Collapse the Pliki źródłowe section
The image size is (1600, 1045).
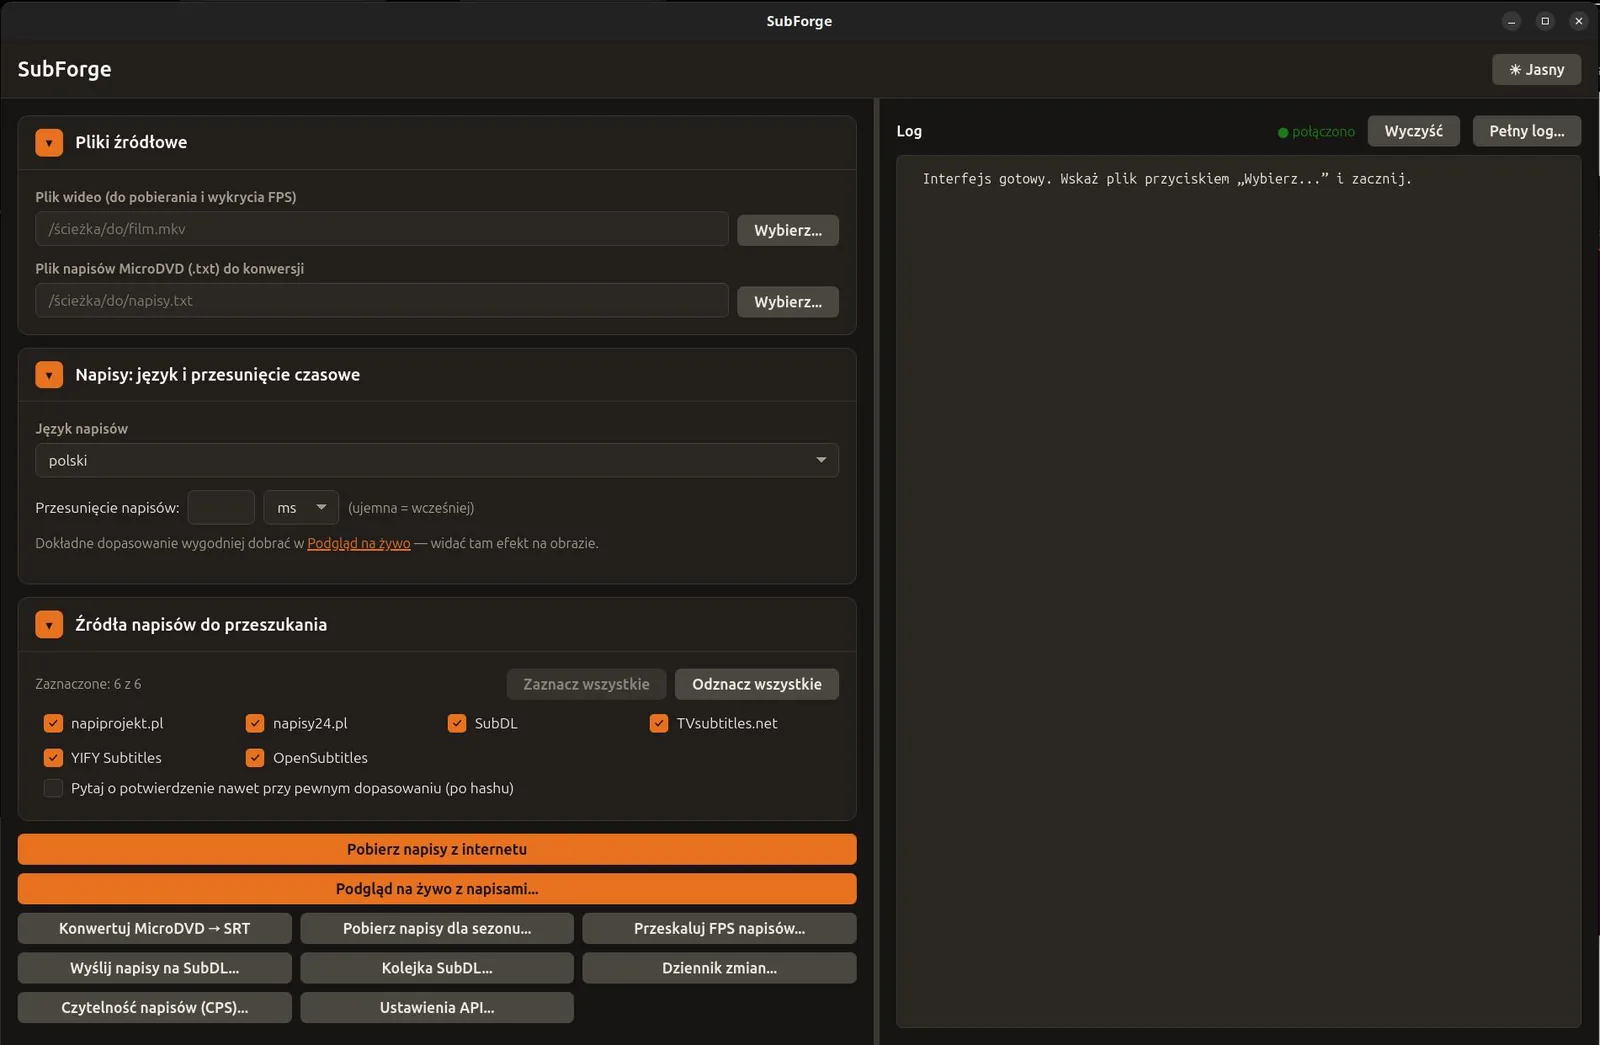coord(49,142)
